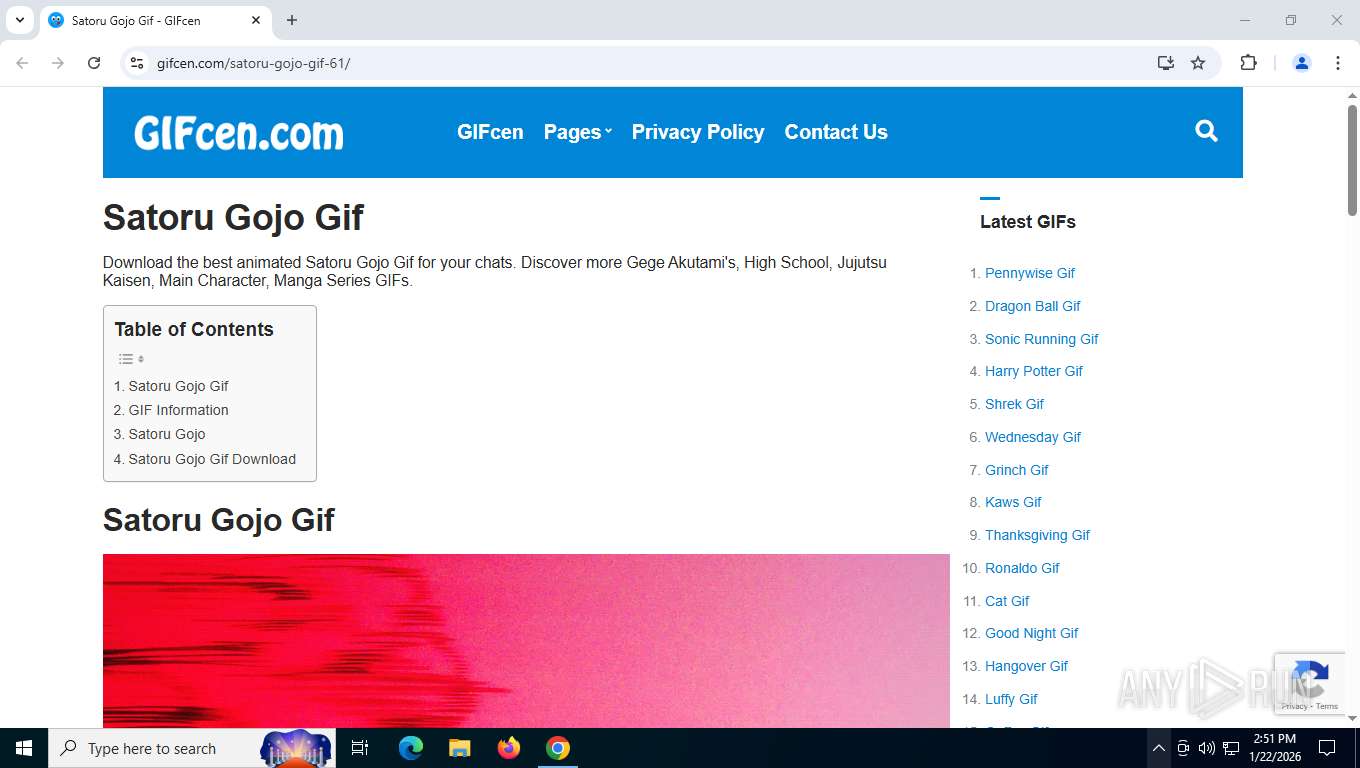1360x768 pixels.
Task: View site information icon in address bar
Action: (137, 63)
